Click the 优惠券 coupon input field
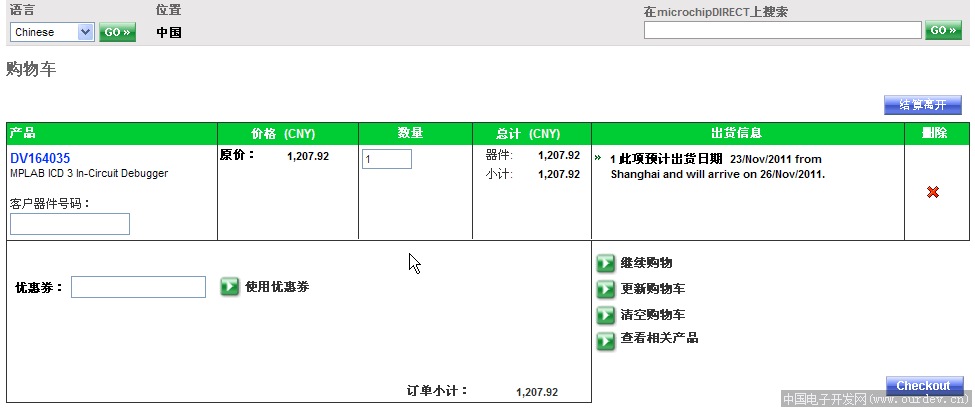Image resolution: width=975 pixels, height=411 pixels. tap(138, 287)
